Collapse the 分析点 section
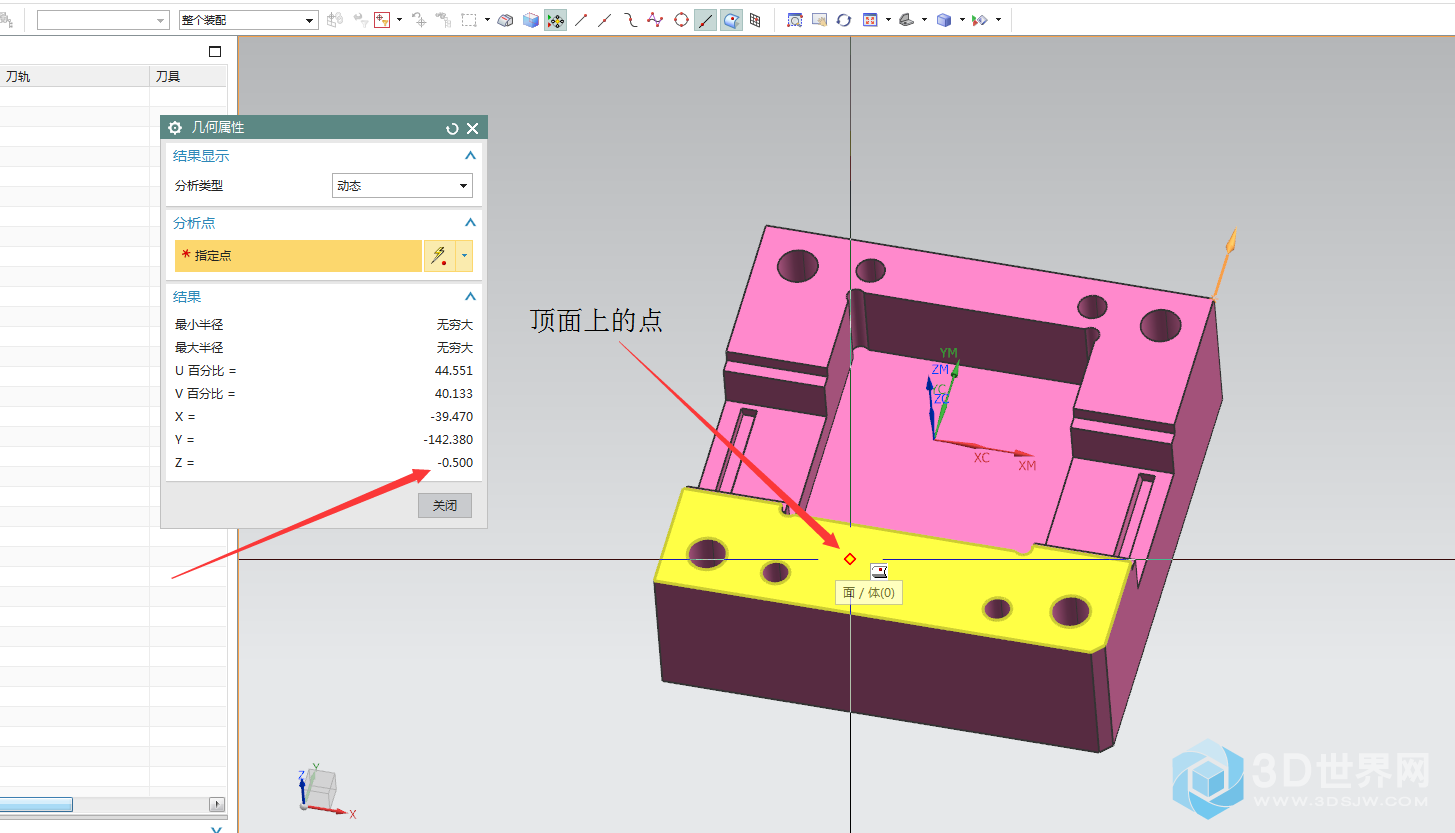 [470, 223]
